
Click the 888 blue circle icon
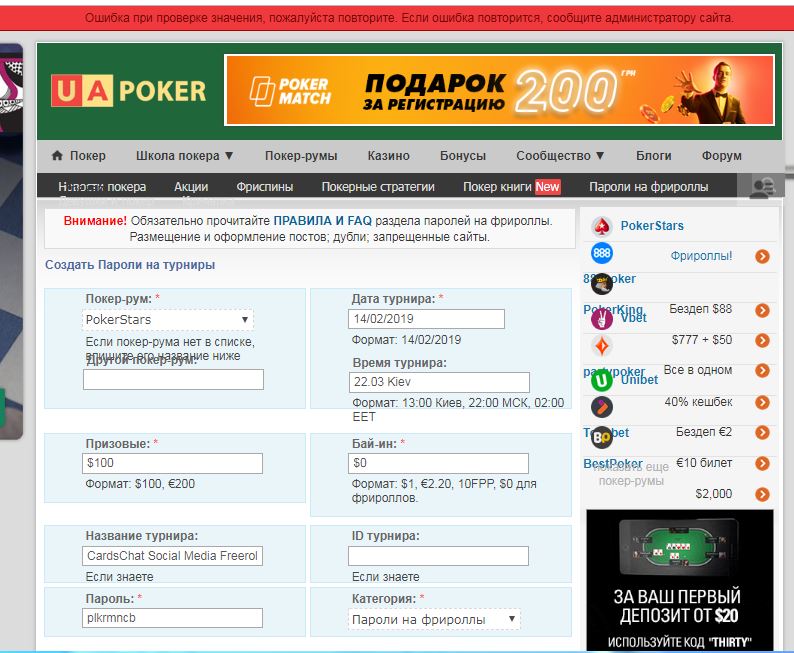[x=602, y=253]
